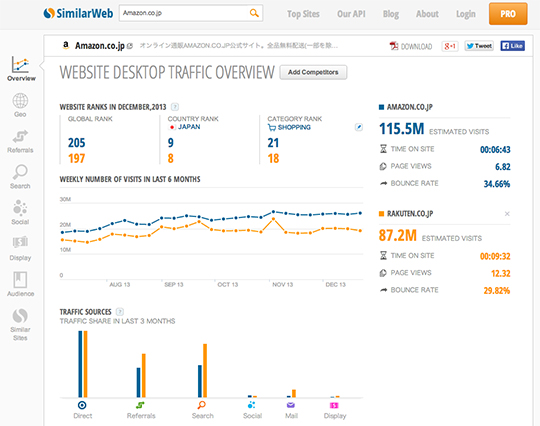Click the Display traffic source icon under chart
Screen dimensions: 540x426
click(334, 405)
